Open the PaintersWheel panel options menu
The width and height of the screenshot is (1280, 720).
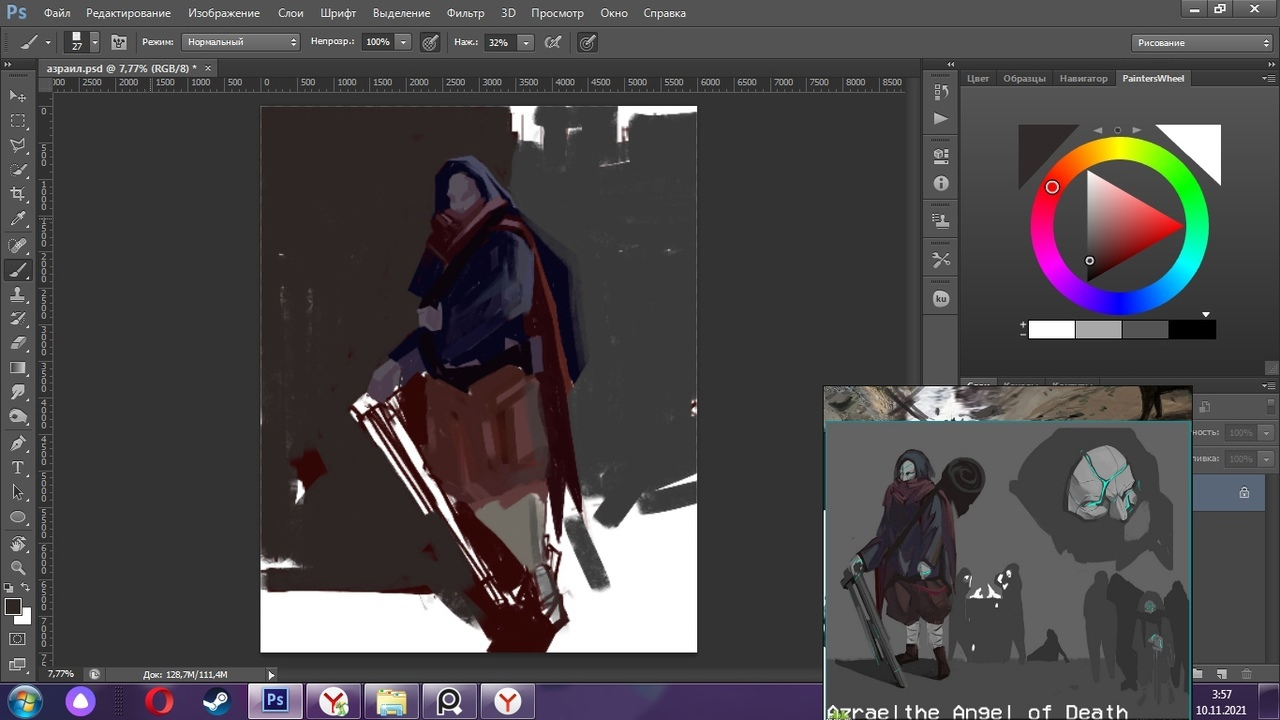click(1271, 78)
